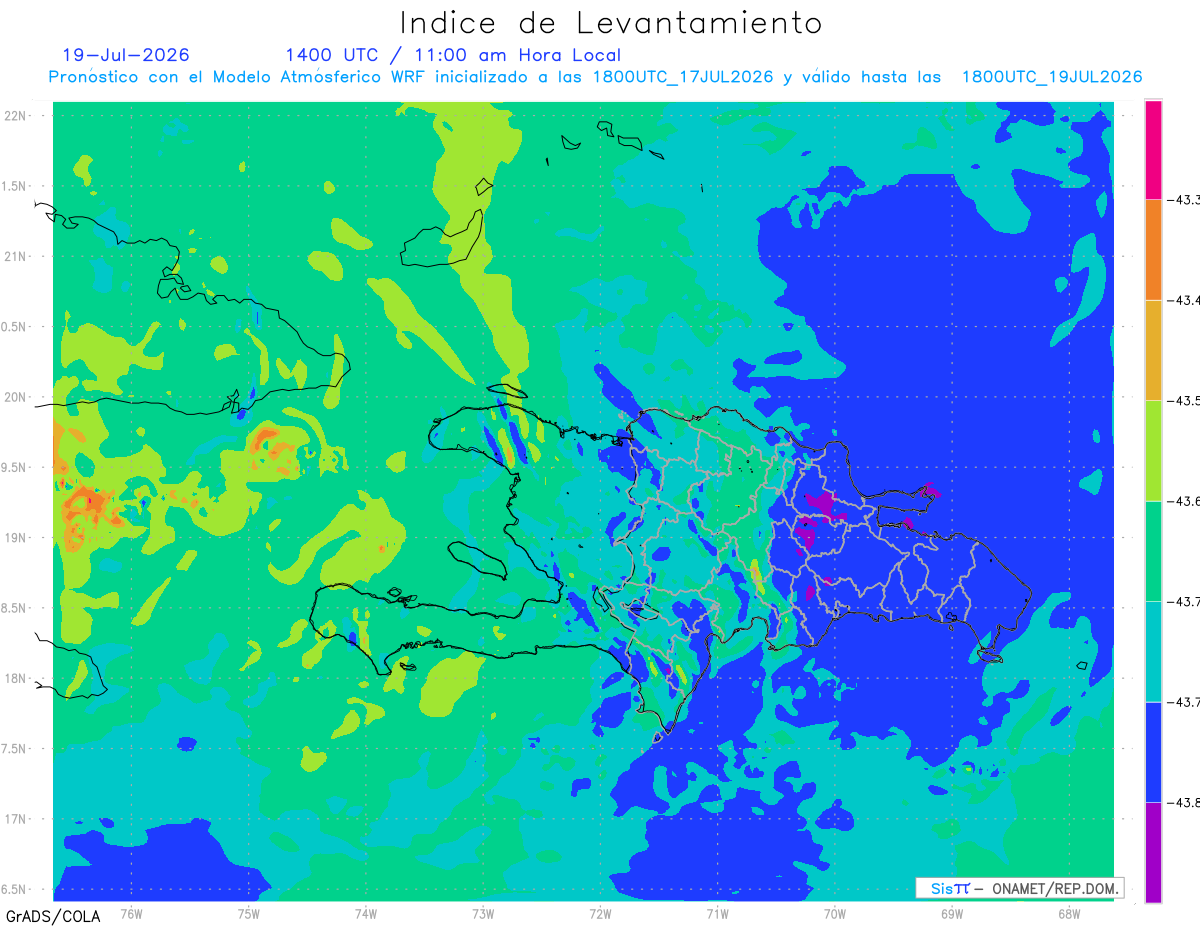Click the '73W' longitude label
1200x927 pixels.
pos(483,913)
